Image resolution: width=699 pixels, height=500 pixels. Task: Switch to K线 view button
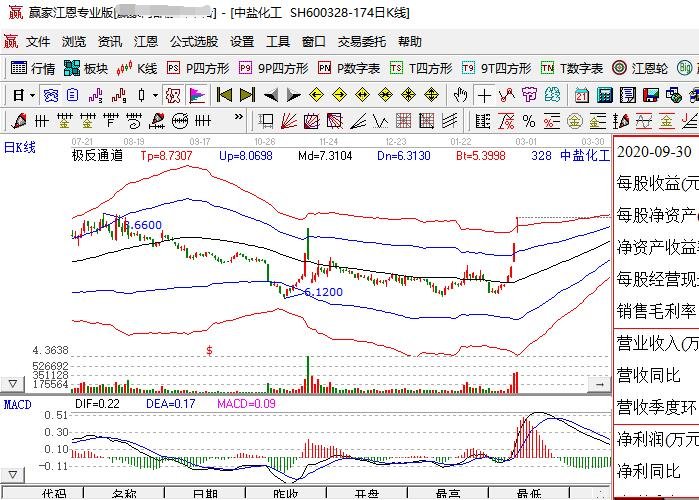tap(137, 68)
